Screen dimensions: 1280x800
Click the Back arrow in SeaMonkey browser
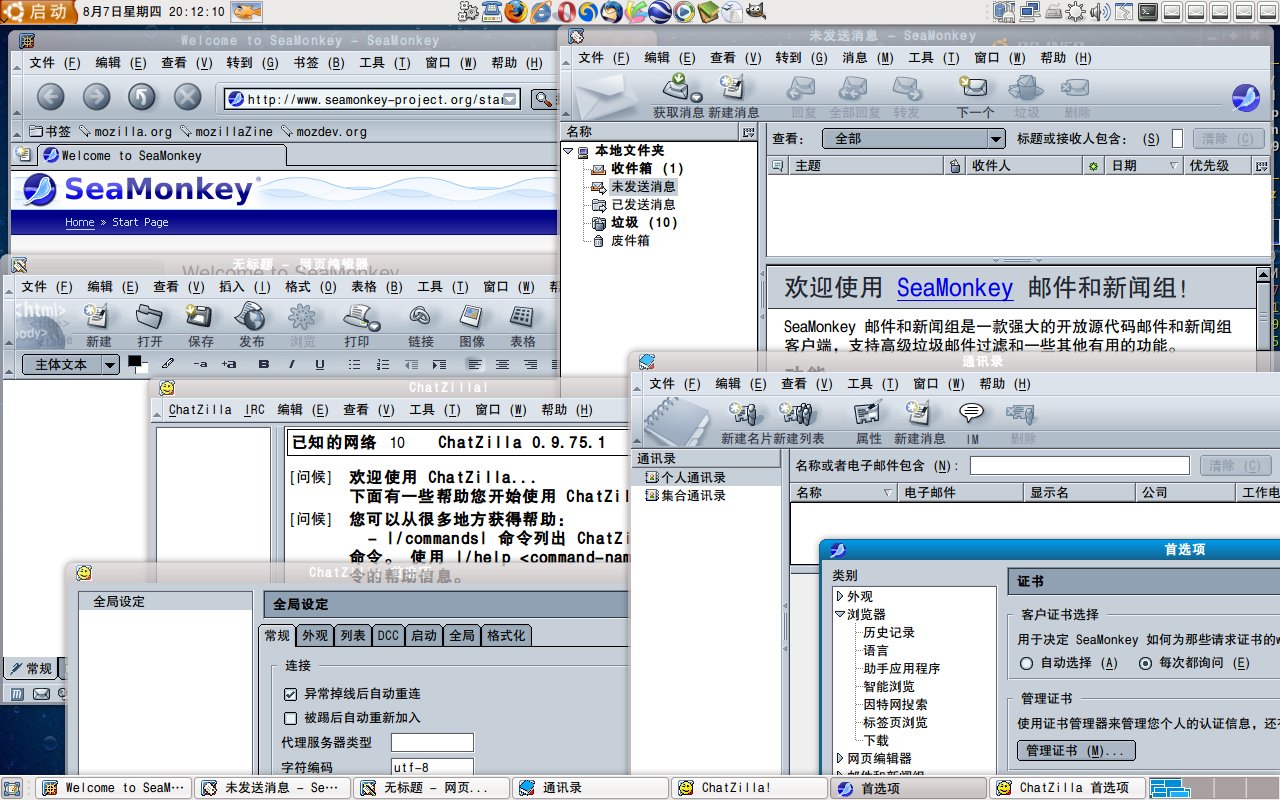pos(50,97)
